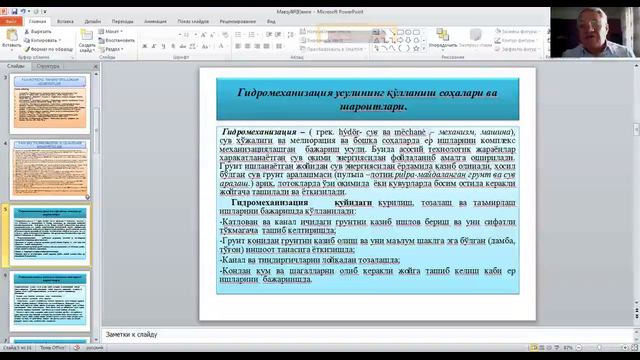Select right arrow shape in gallery

coord(400,40)
